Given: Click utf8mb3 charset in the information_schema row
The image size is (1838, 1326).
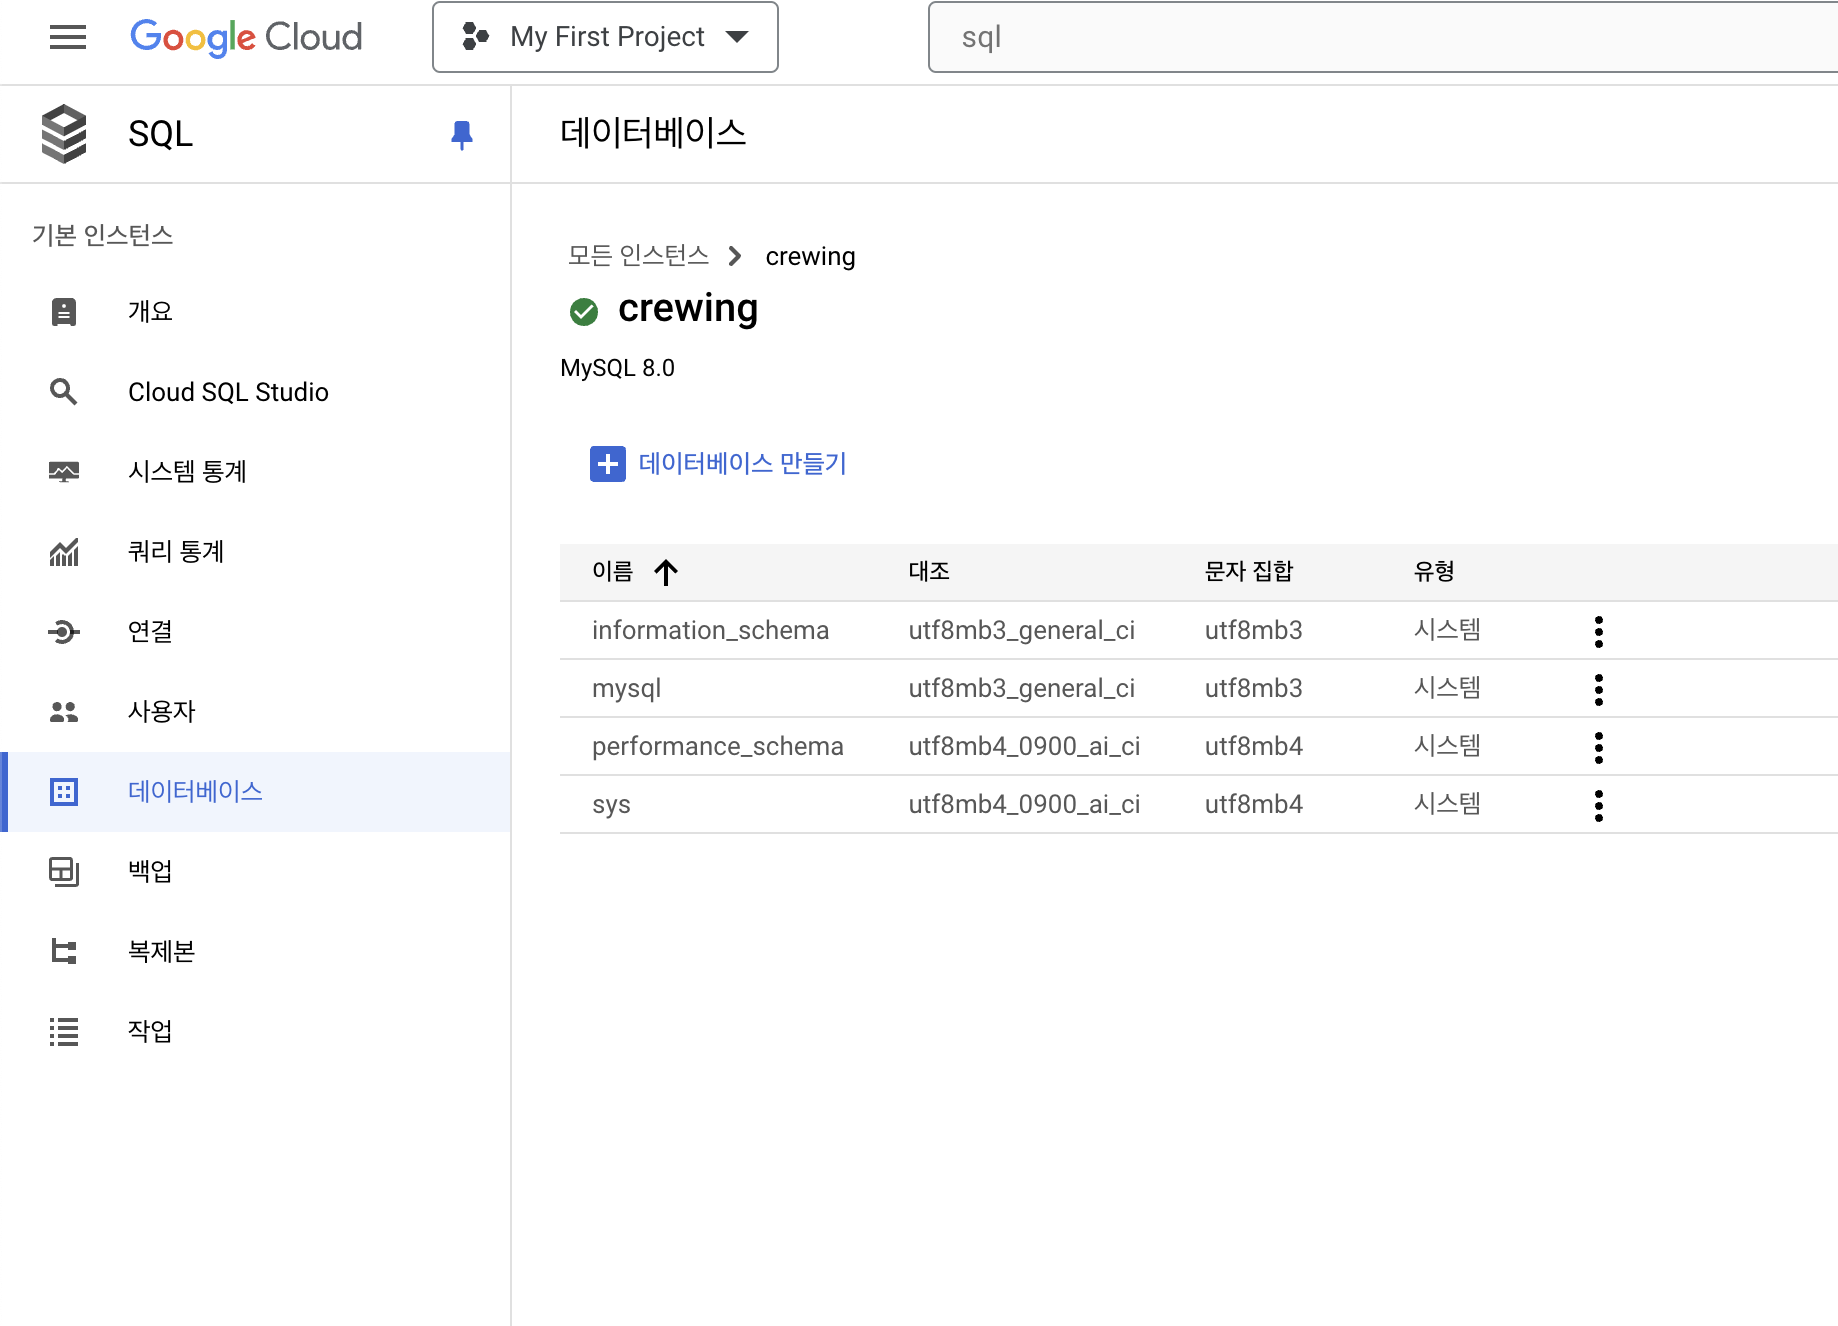Looking at the screenshot, I should click(1254, 630).
